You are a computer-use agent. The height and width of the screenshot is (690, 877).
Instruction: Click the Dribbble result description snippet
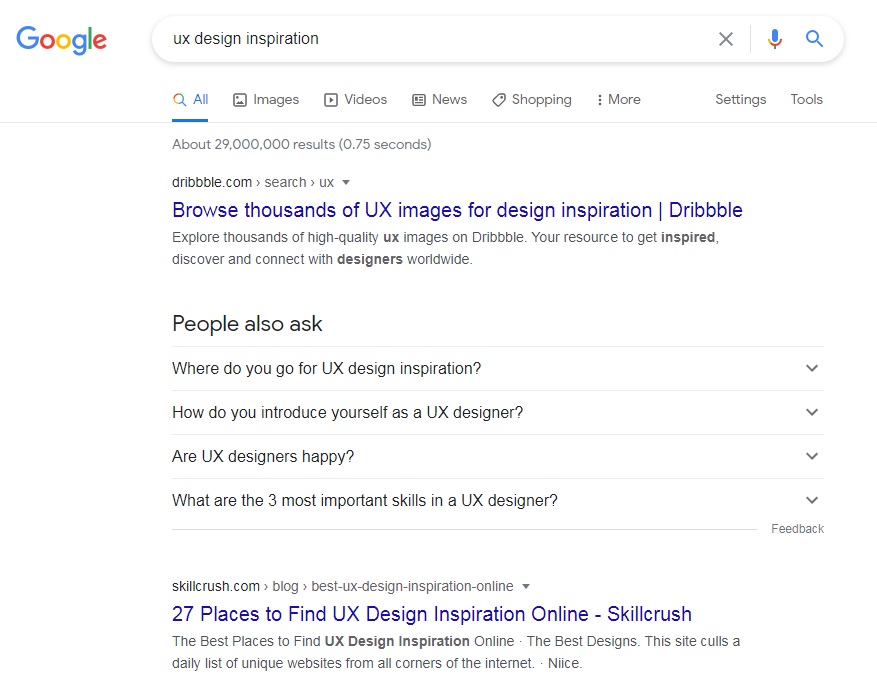(x=445, y=248)
